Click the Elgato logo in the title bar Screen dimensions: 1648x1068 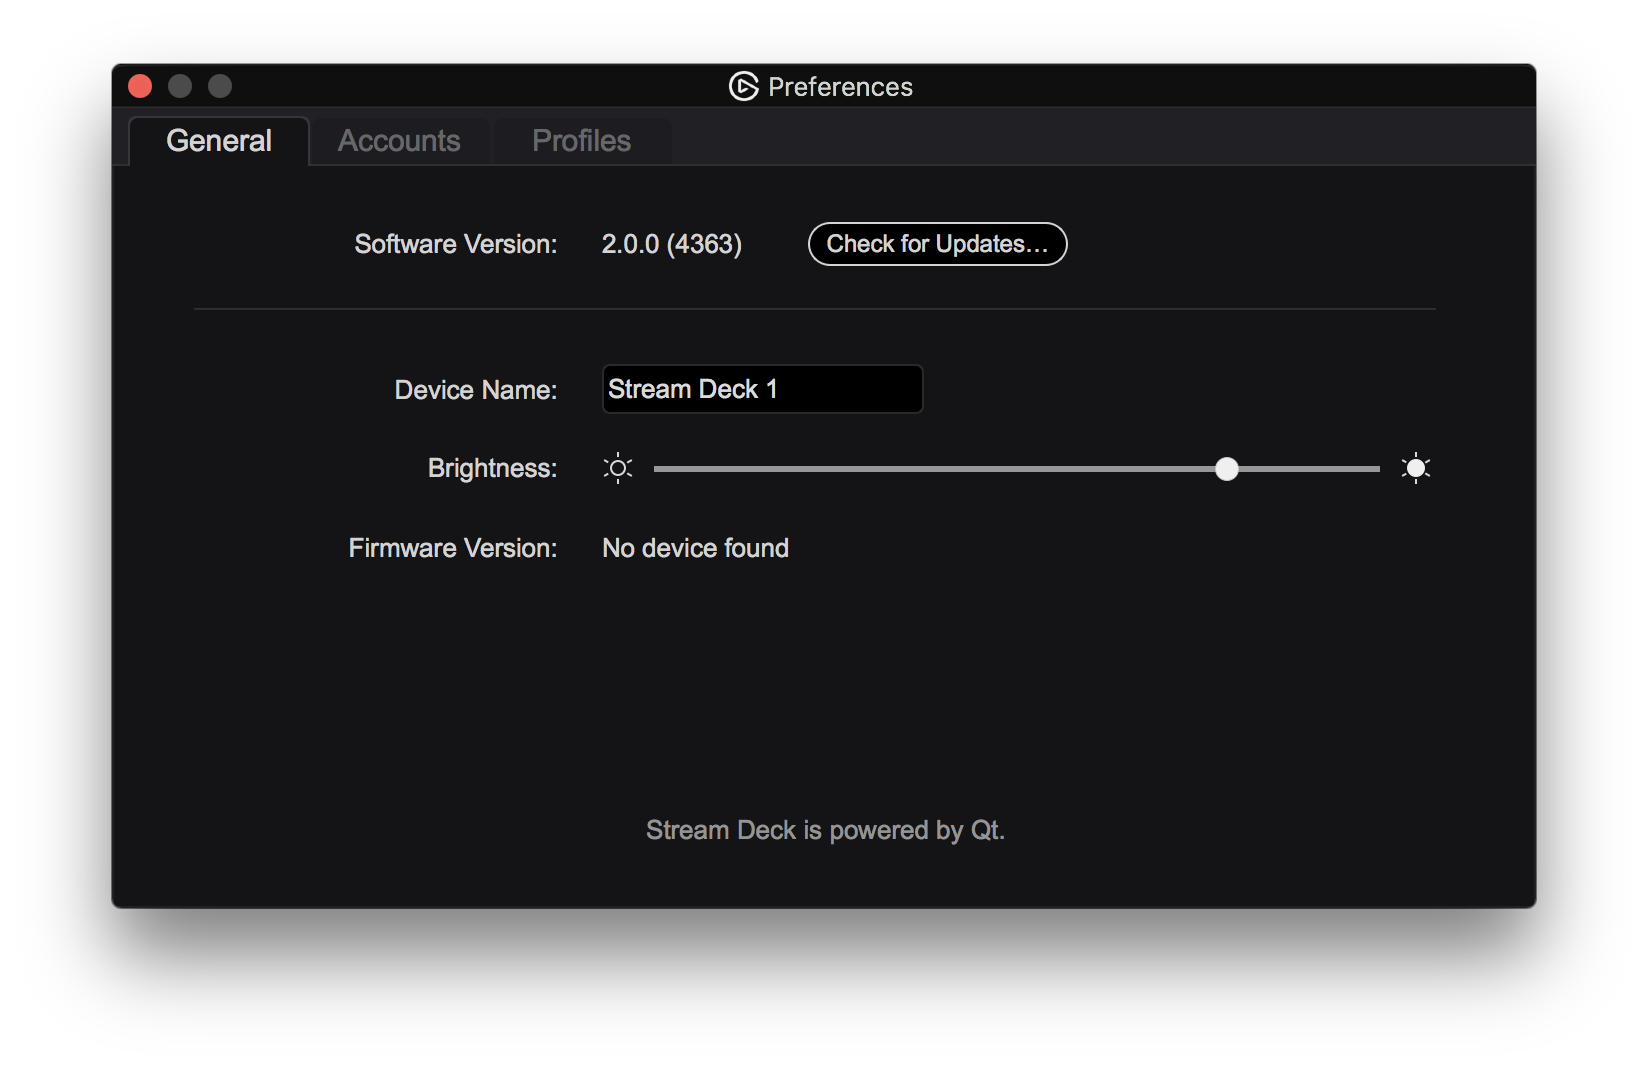(743, 87)
